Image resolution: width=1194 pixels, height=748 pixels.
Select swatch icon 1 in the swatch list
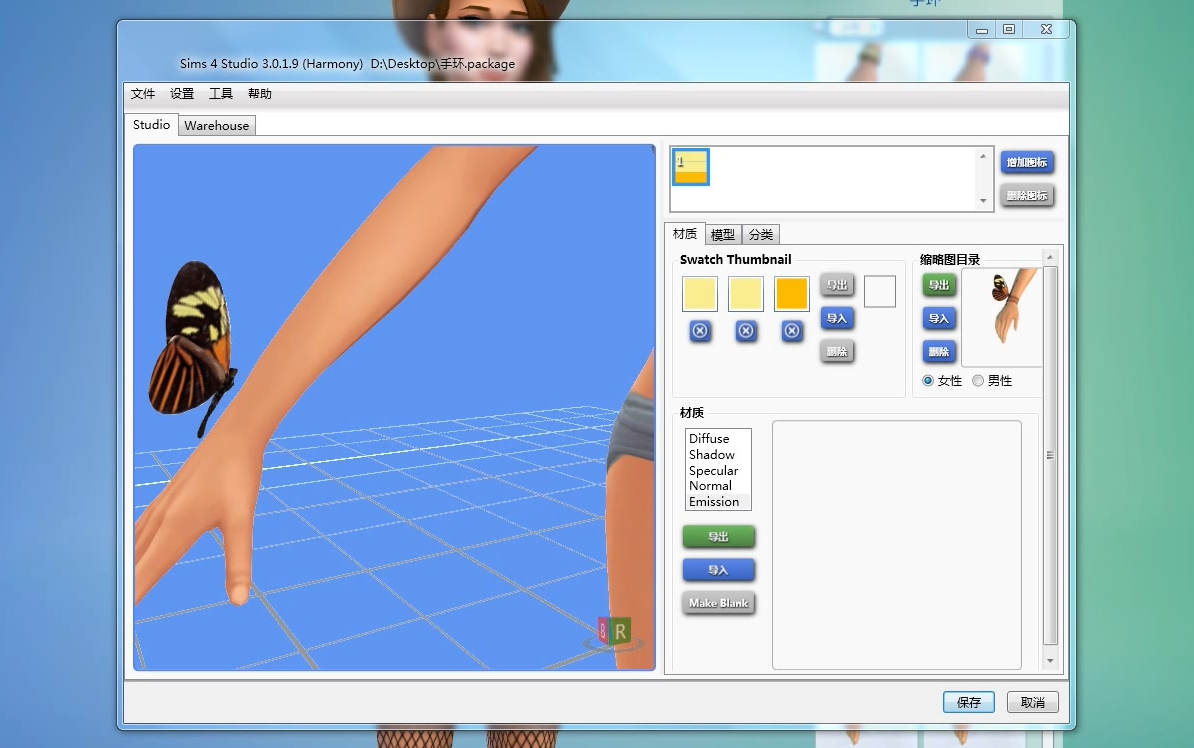pyautogui.click(x=691, y=167)
